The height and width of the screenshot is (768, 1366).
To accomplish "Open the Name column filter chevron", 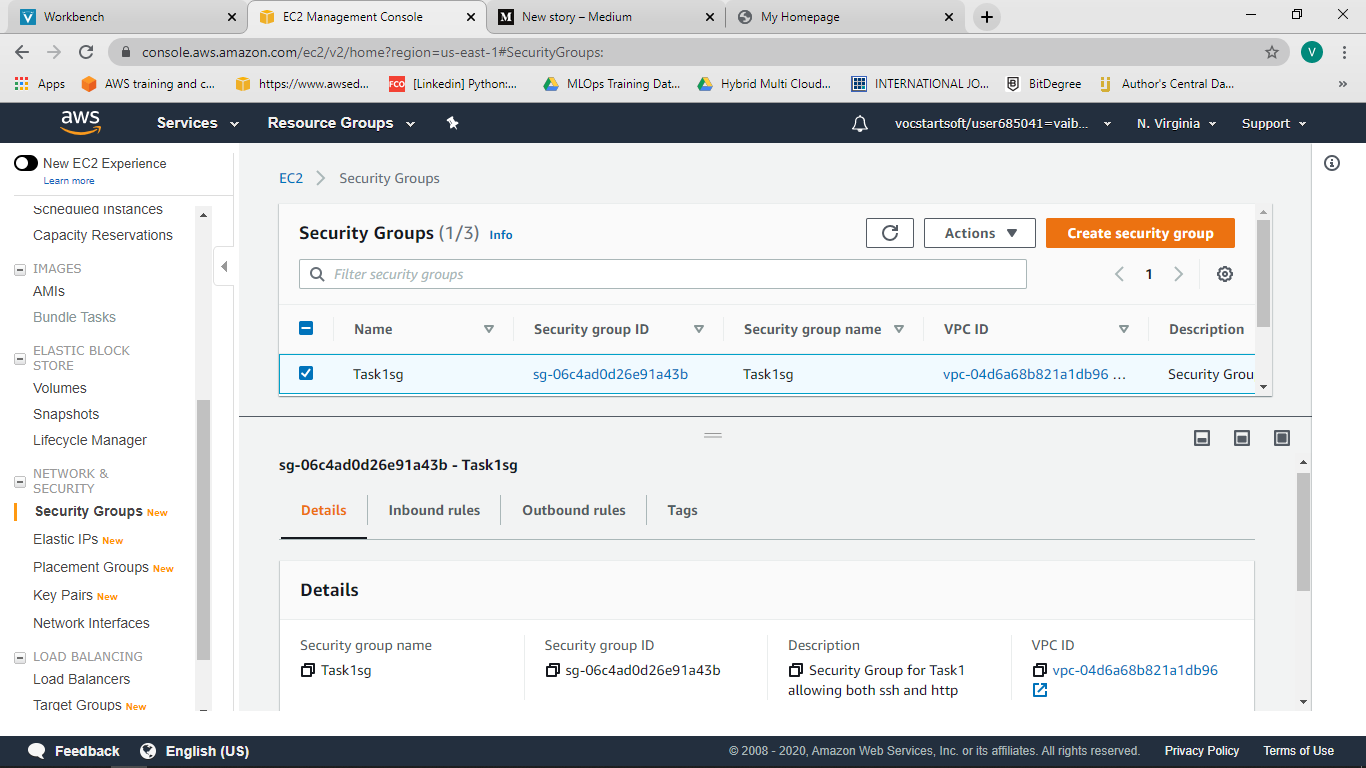I will [x=489, y=328].
